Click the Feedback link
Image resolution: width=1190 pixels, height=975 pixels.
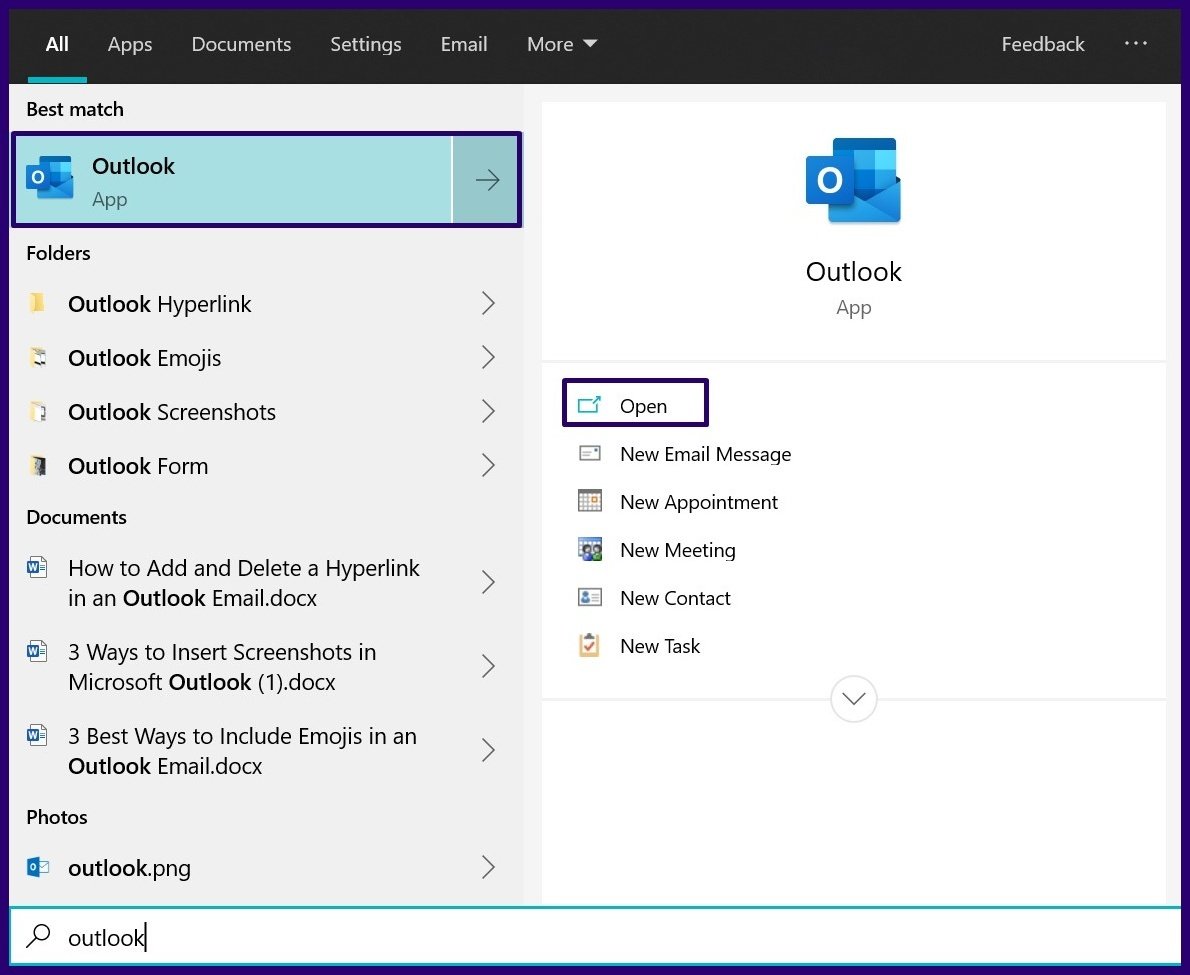pos(1043,44)
